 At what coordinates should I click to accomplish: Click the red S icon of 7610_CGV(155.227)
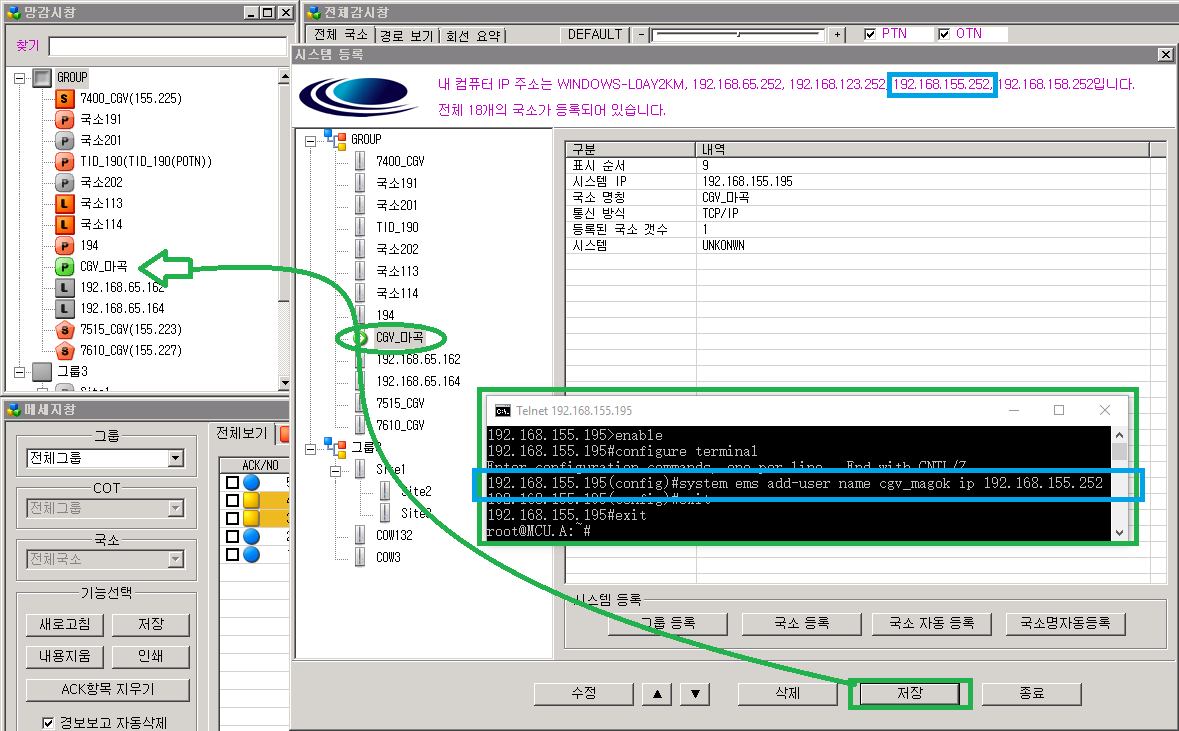(x=65, y=351)
